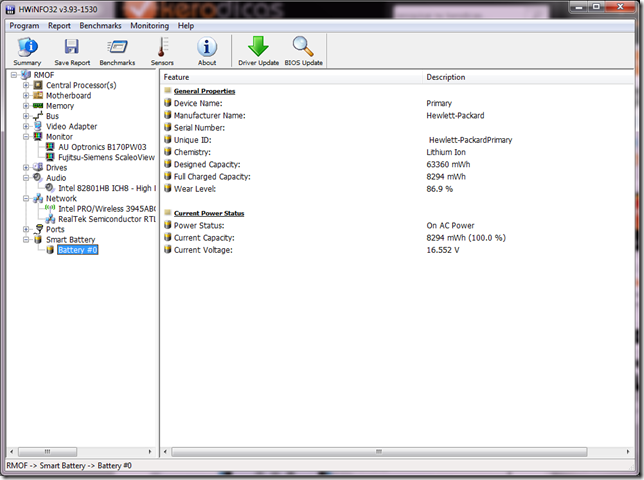Click the Save Report floppy icon
Image resolution: width=644 pixels, height=480 pixels.
tap(72, 51)
